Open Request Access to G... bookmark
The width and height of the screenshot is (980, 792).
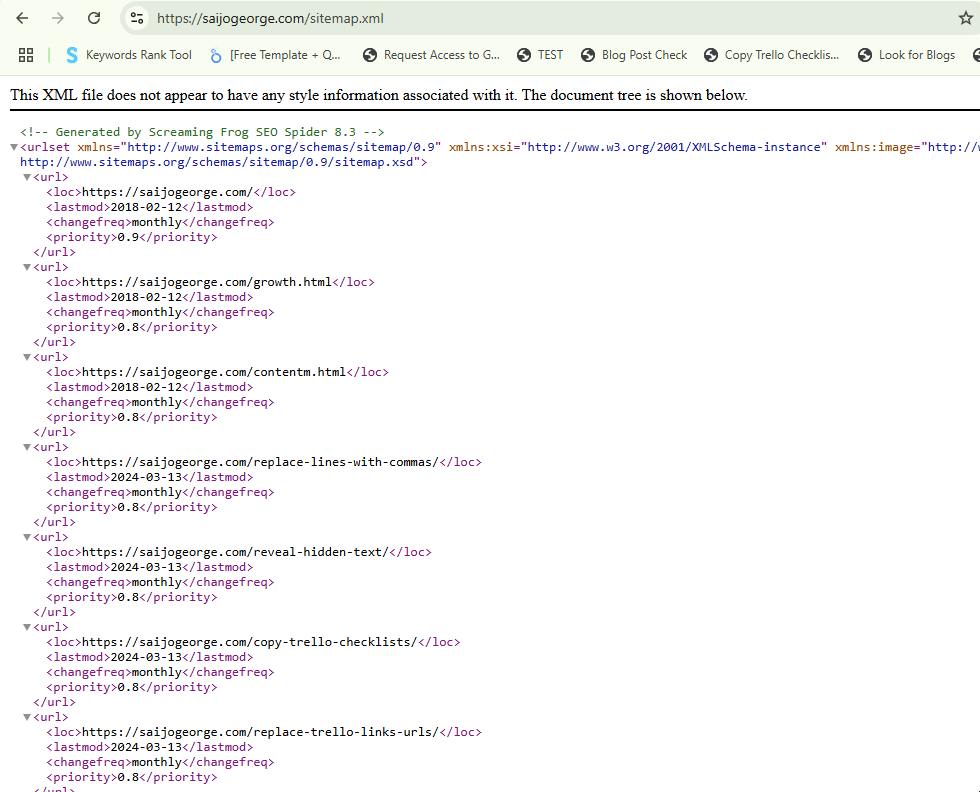point(432,55)
